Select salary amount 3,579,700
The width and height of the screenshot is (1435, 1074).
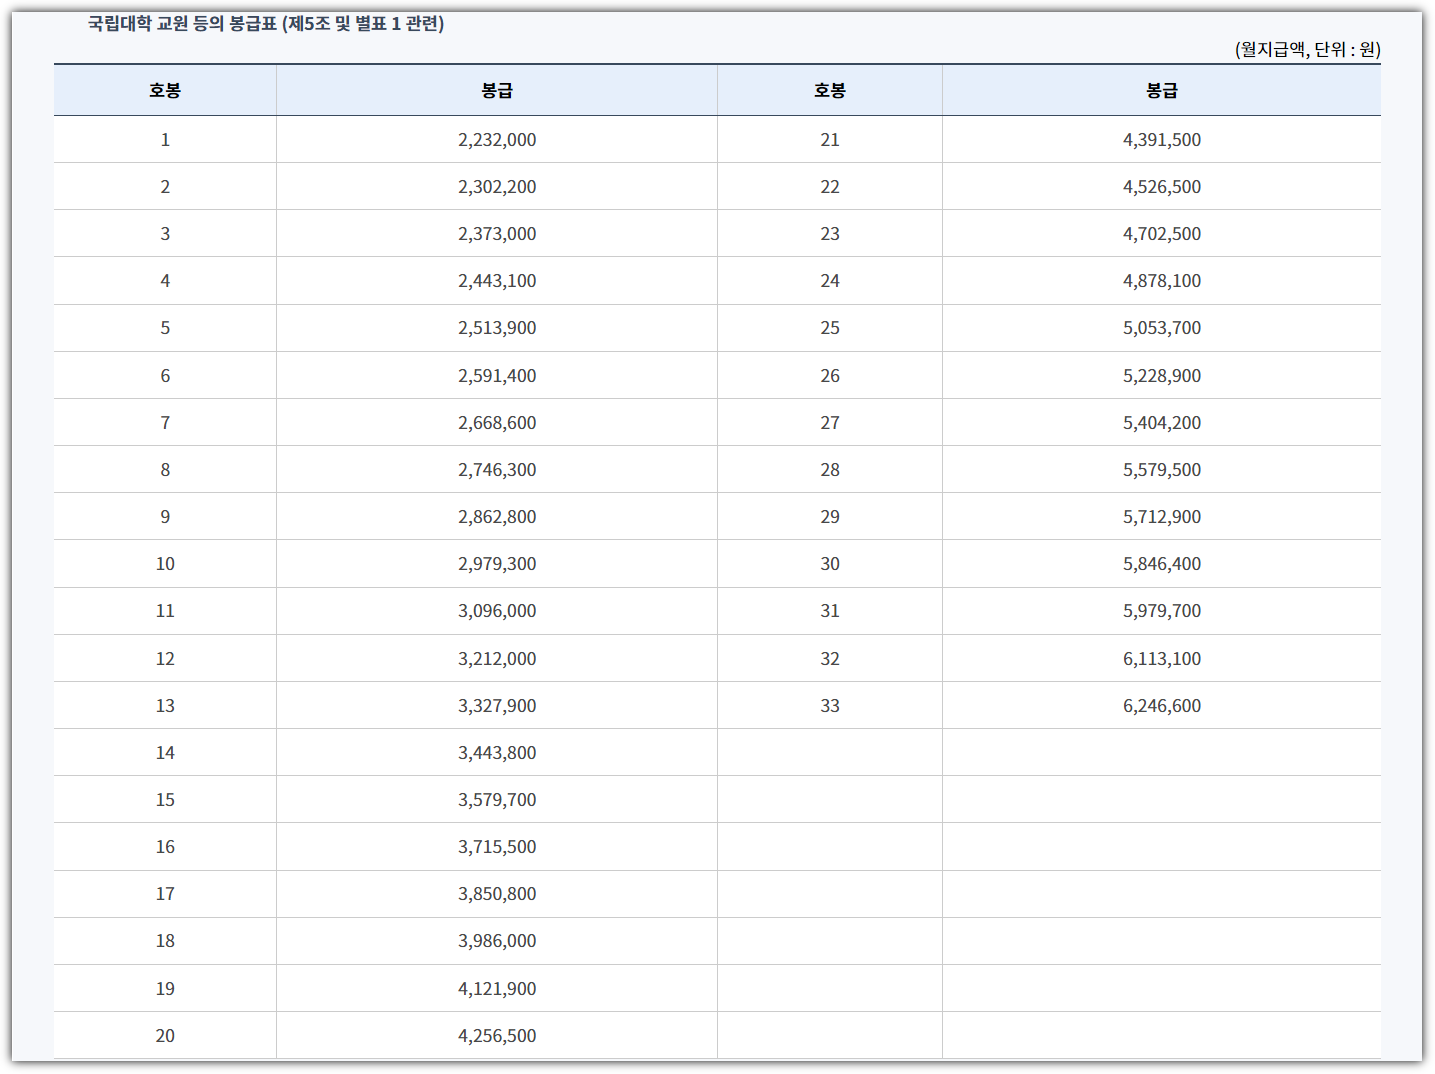pyautogui.click(x=497, y=800)
